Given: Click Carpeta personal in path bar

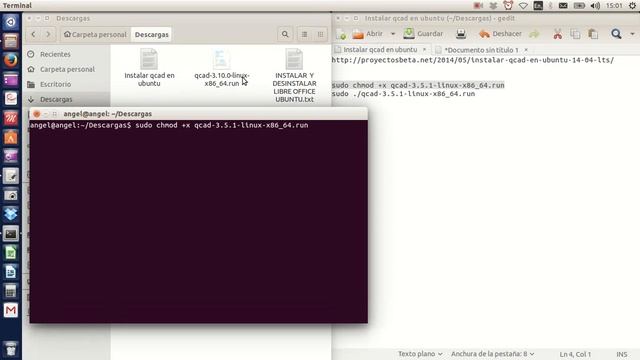Looking at the screenshot, I should pos(95,34).
